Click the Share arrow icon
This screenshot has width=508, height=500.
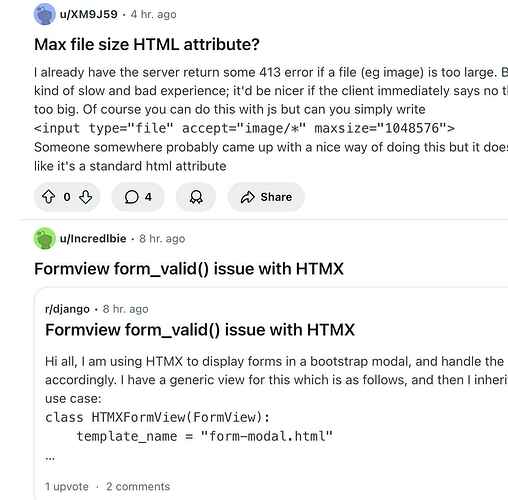[248, 197]
